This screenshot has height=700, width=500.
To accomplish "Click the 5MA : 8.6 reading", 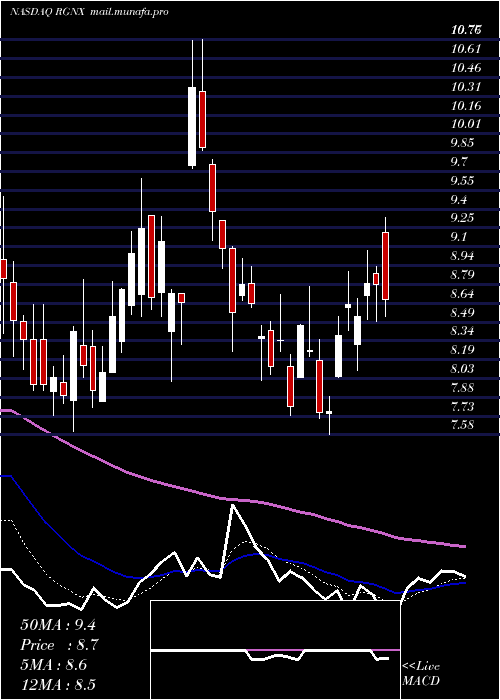I will pyautogui.click(x=56, y=665).
